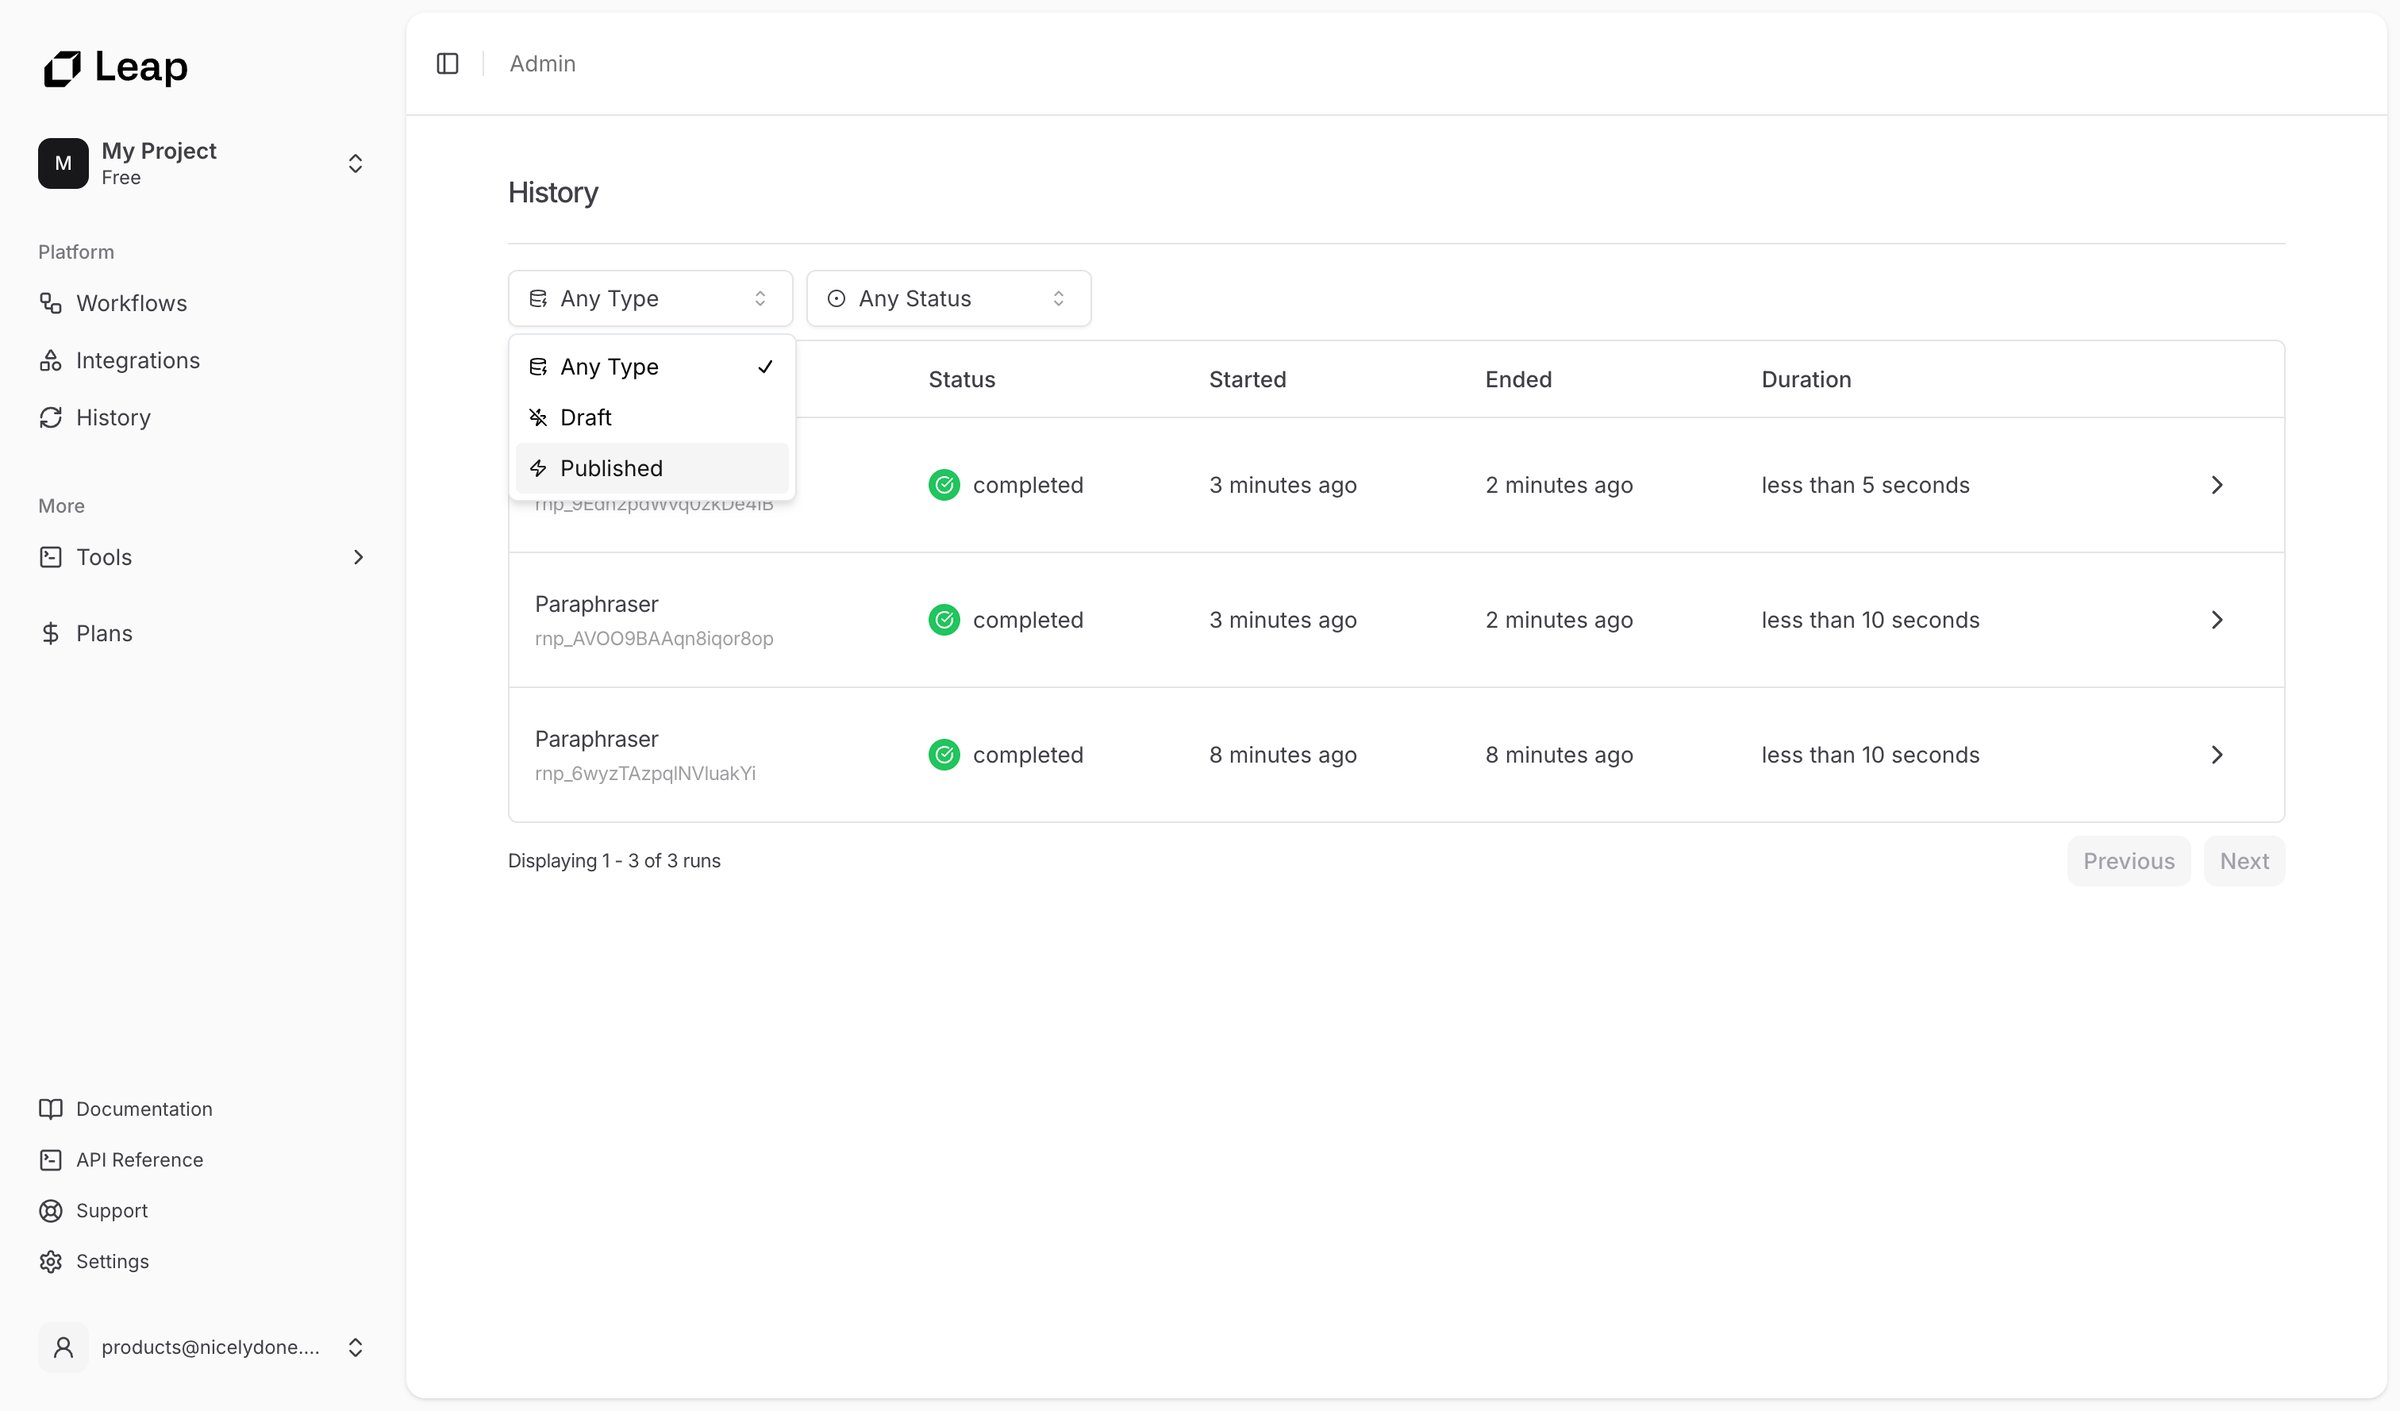Click the History refresh icon in sidebar

tap(51, 417)
